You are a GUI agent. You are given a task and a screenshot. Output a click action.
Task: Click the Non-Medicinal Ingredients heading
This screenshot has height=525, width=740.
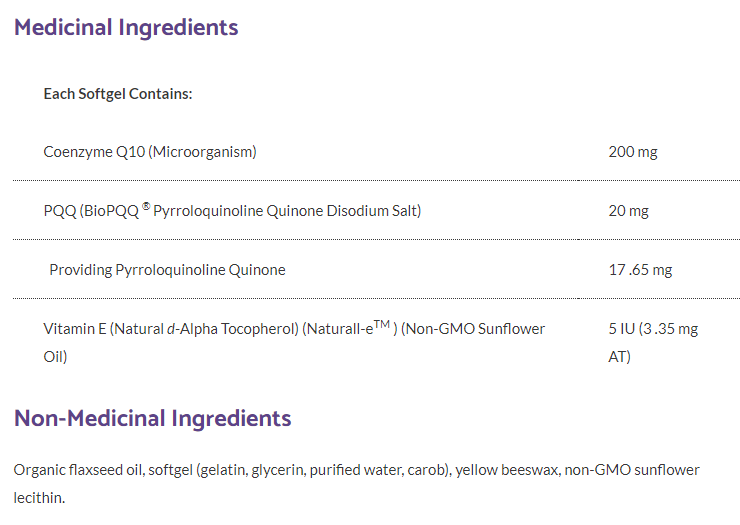[x=152, y=417]
